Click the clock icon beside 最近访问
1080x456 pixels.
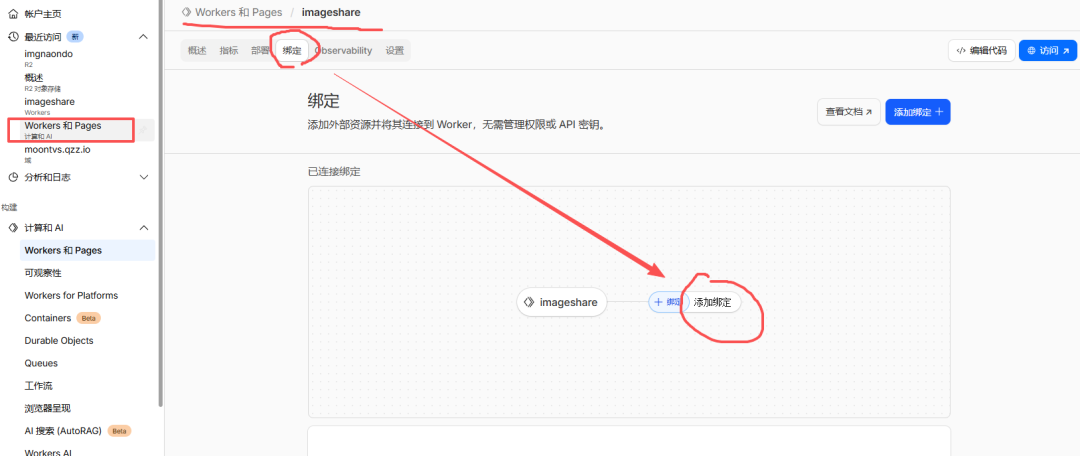click(x=13, y=37)
